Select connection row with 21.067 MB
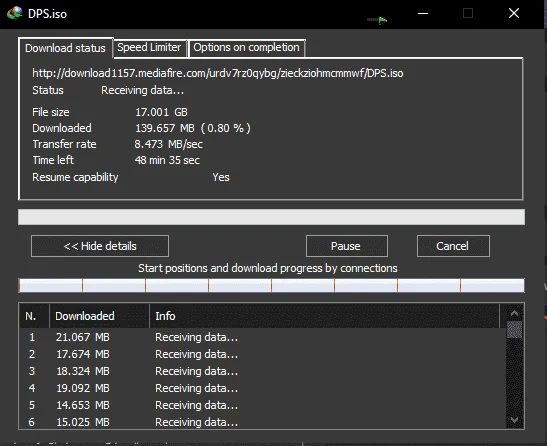The image size is (547, 446). [x=263, y=337]
